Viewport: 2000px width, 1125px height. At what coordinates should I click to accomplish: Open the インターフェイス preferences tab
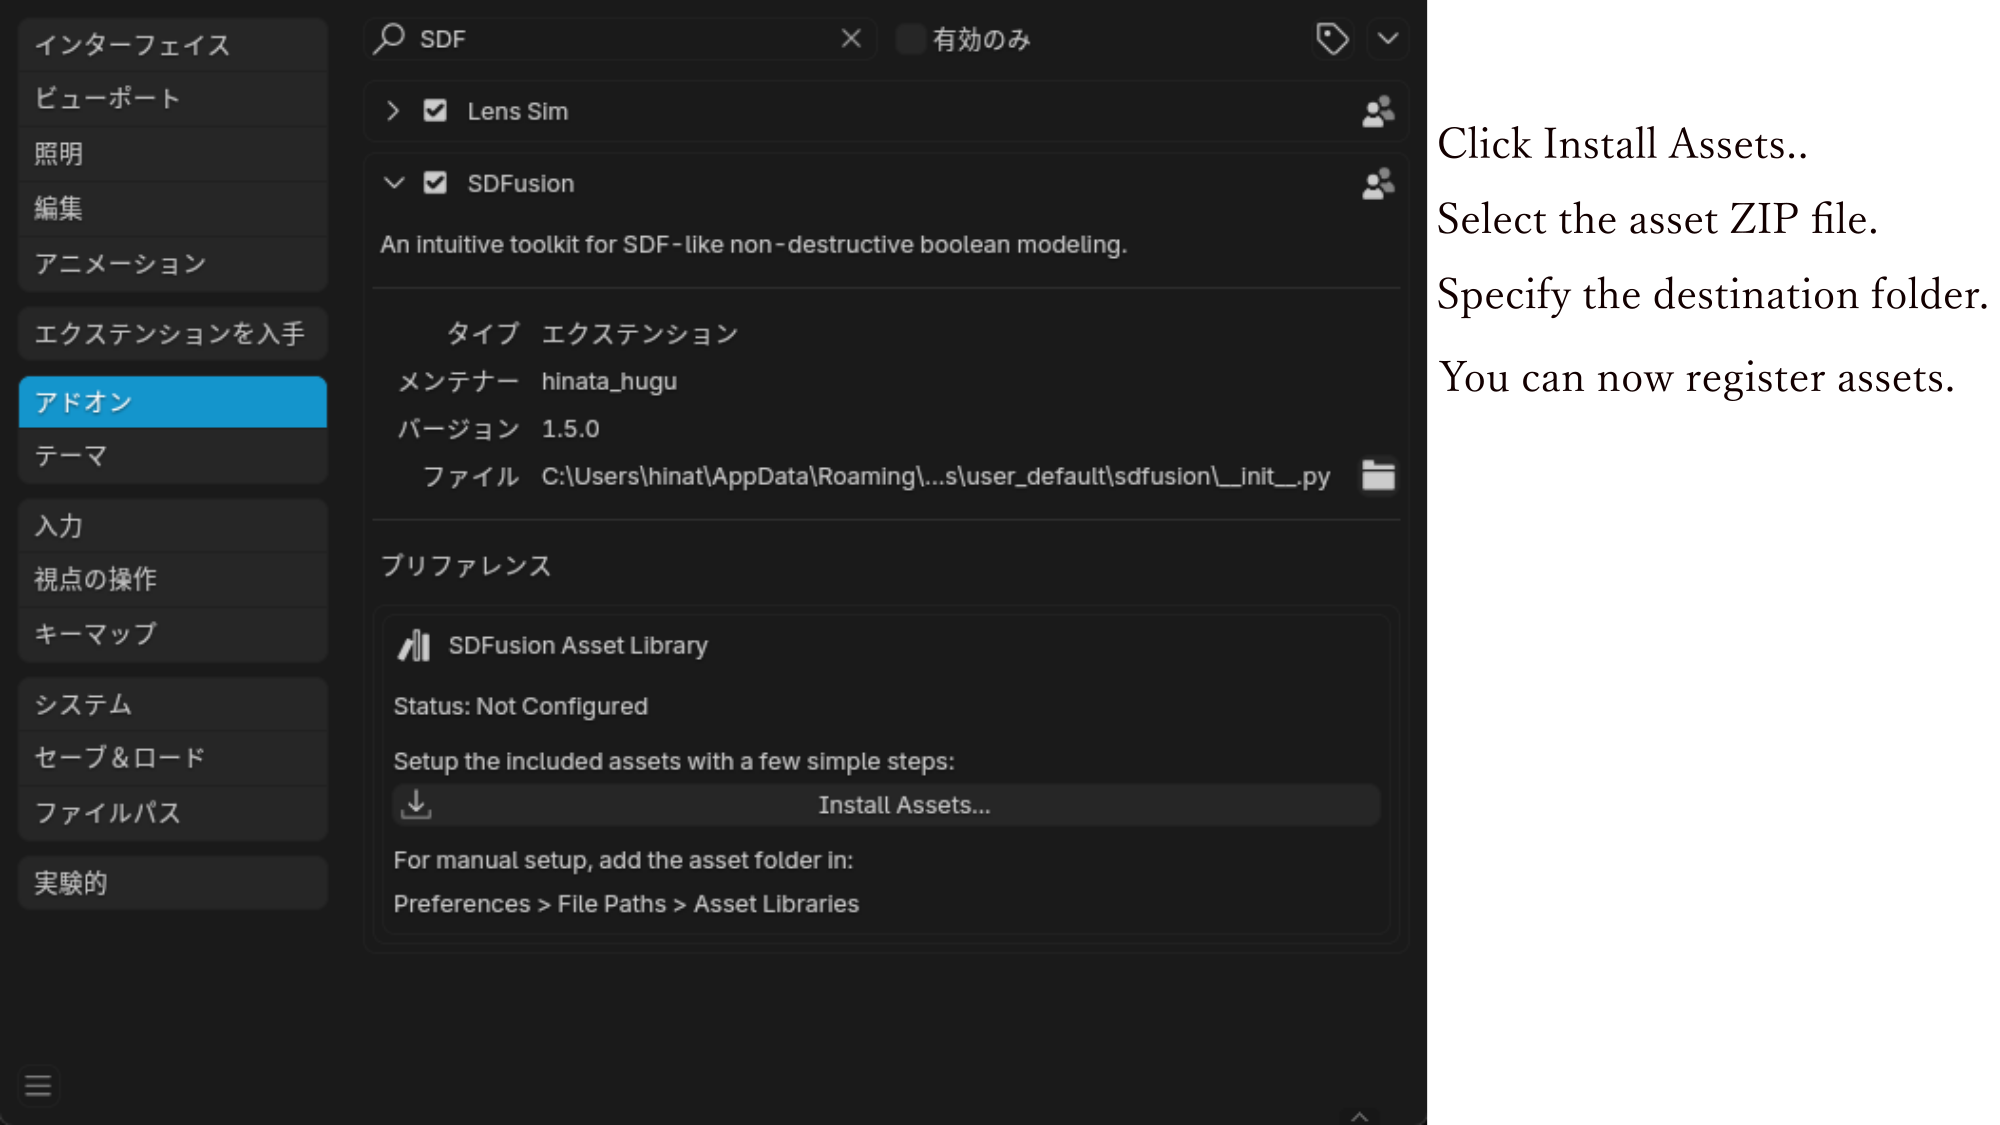point(173,45)
